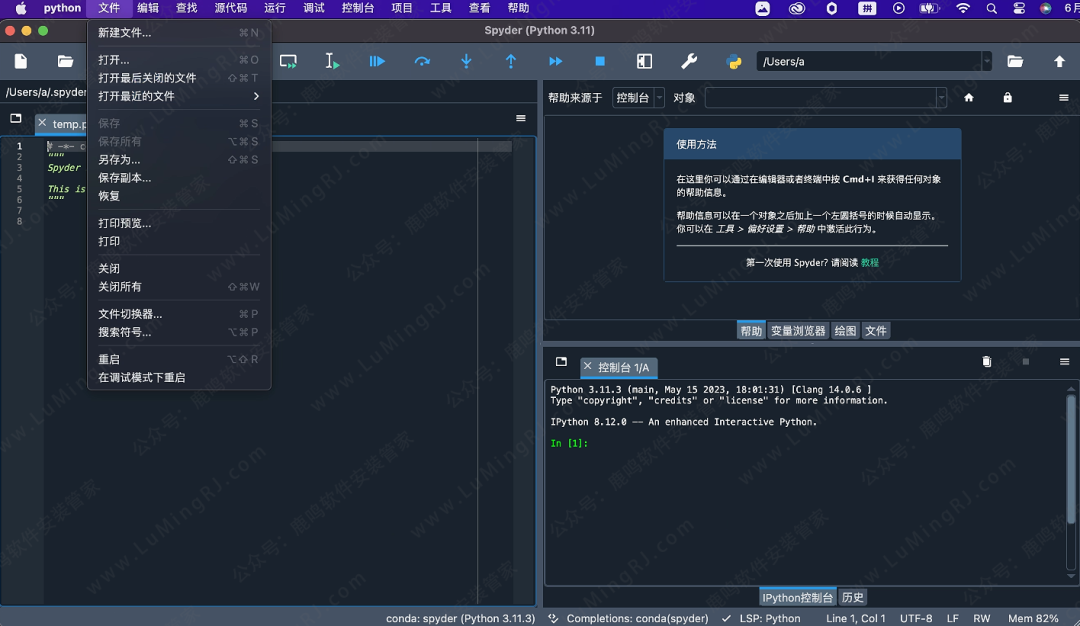
Task: Switch to the 变量浏览器 tab
Action: 798,331
